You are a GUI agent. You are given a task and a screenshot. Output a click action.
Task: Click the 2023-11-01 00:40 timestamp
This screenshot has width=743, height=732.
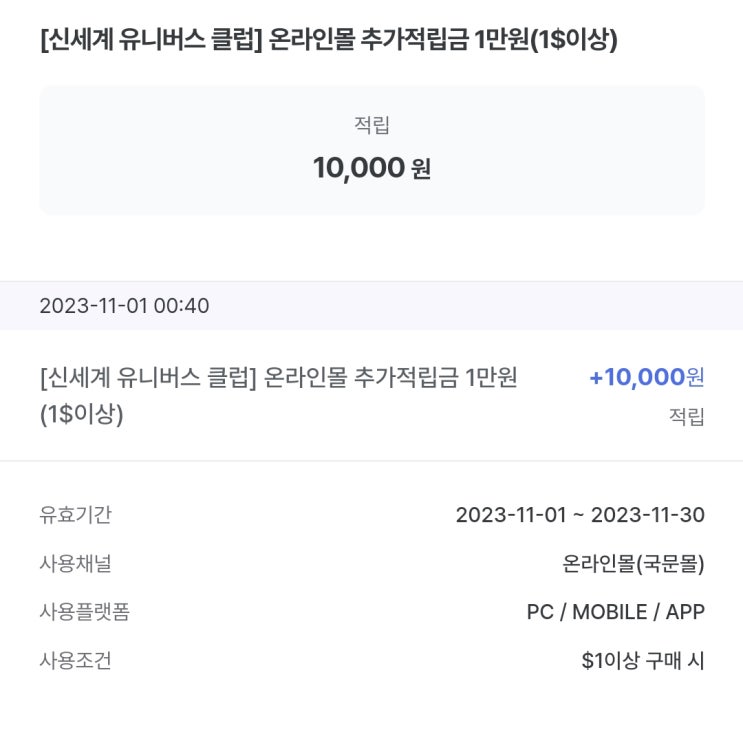[124, 306]
